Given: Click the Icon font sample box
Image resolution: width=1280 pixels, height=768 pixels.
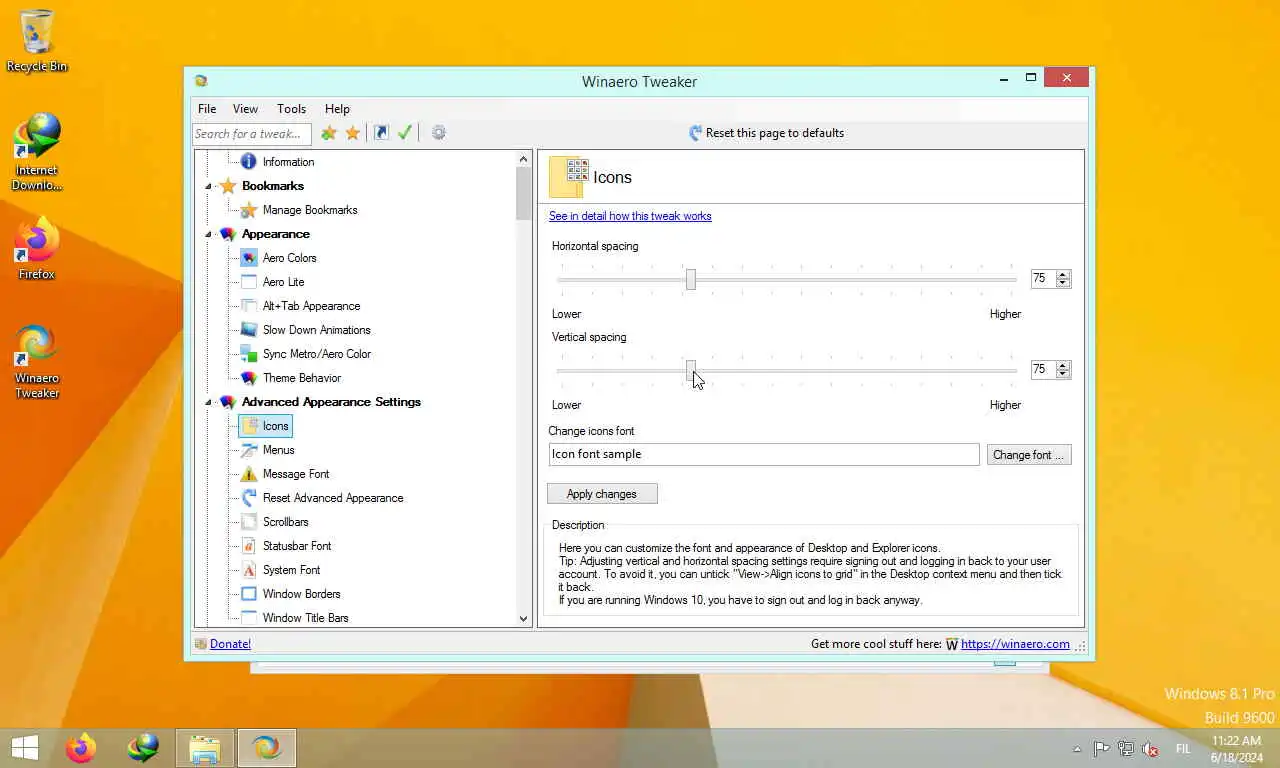Looking at the screenshot, I should (764, 454).
